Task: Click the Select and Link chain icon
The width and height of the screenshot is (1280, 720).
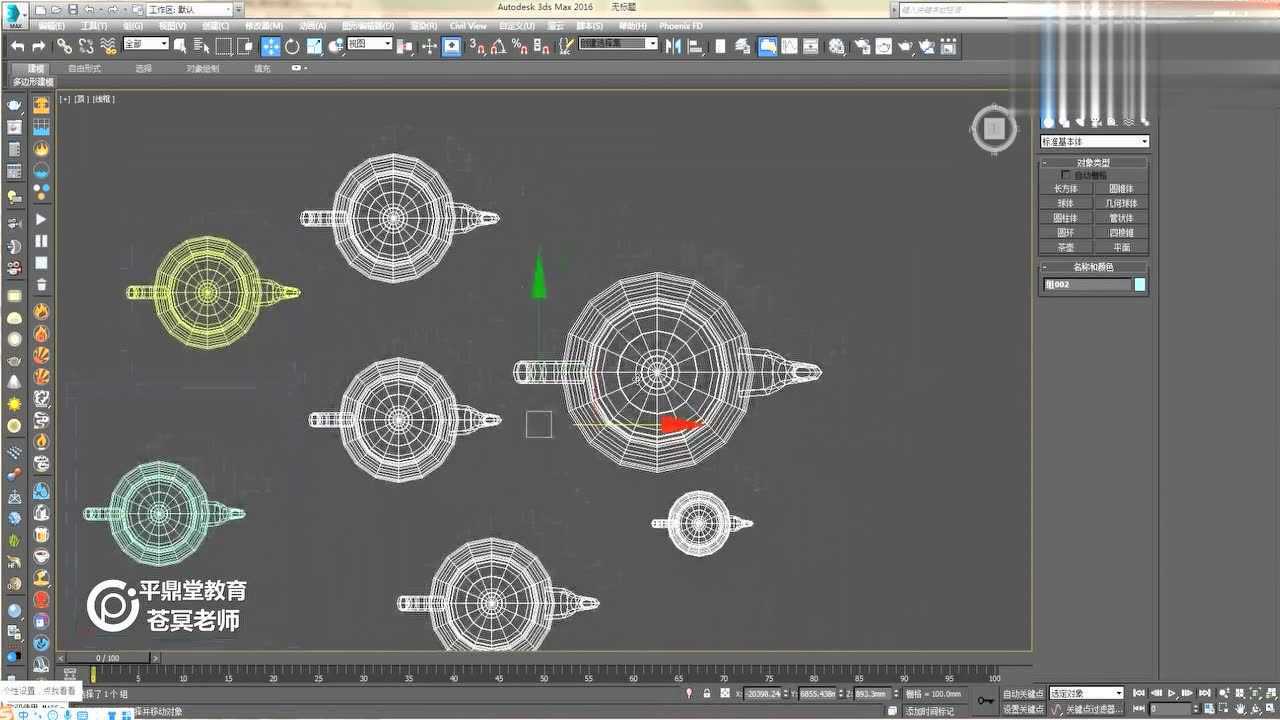Action: [x=64, y=46]
